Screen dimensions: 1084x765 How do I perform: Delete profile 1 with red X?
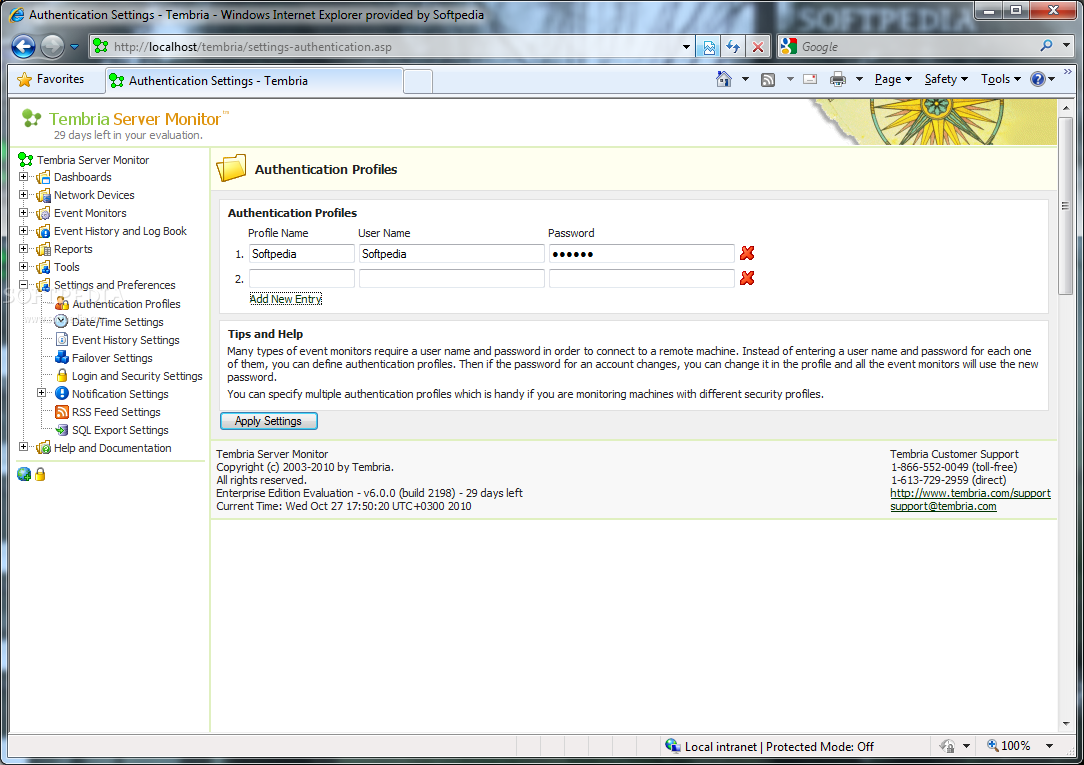pos(747,254)
